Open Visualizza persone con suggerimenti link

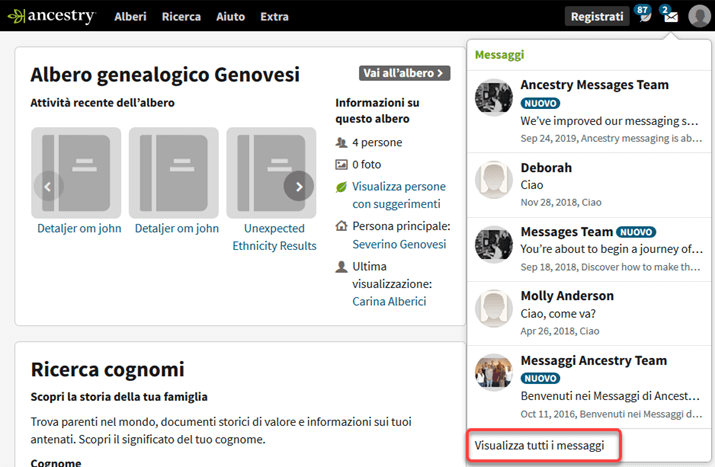click(399, 195)
